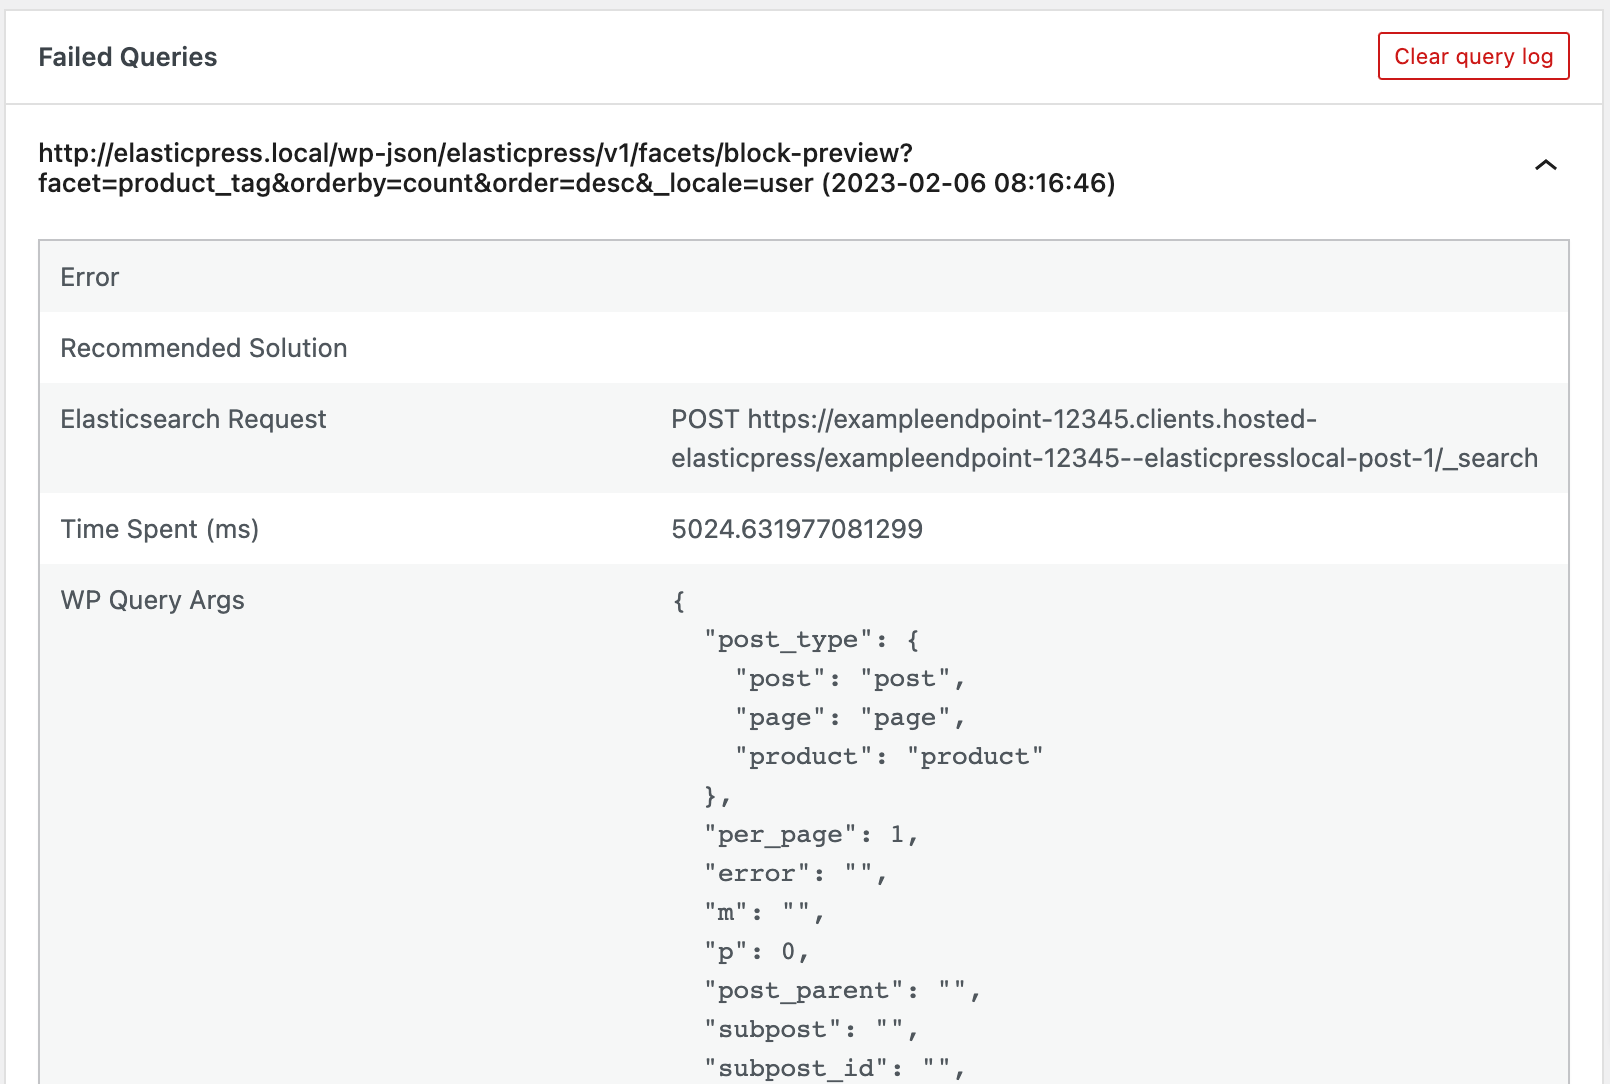Click the Time Spent (ms) label
This screenshot has height=1084, width=1610.
(160, 529)
